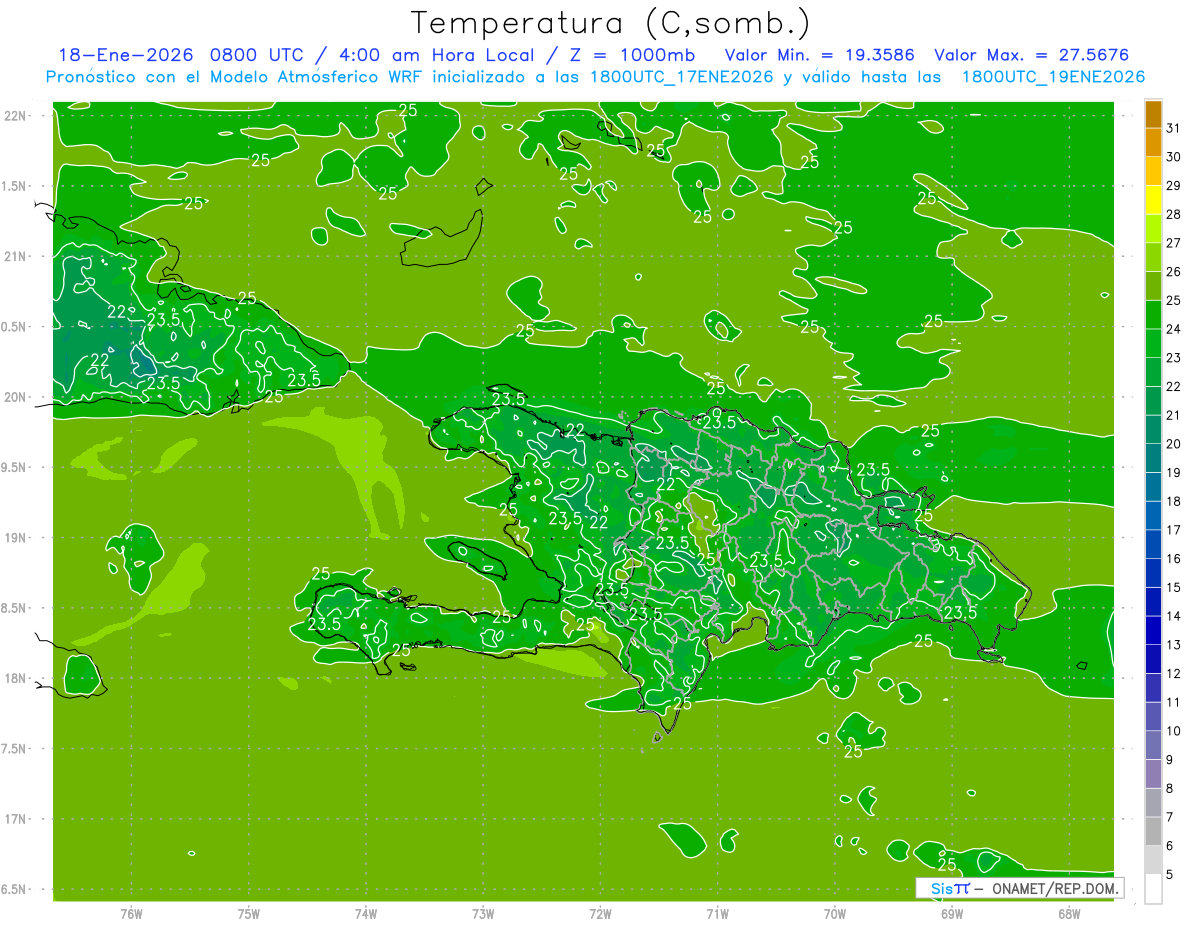Screen dimensions: 1200x927
Task: Pick the orange swatch between 29 and 30
Action: point(1153,171)
